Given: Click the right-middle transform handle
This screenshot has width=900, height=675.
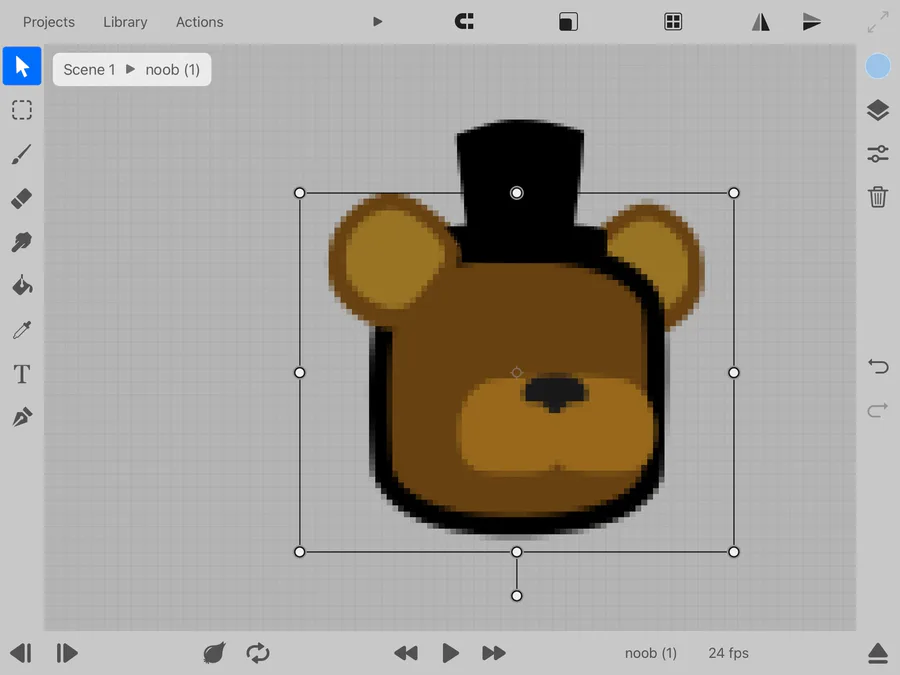Looking at the screenshot, I should click(x=734, y=373).
